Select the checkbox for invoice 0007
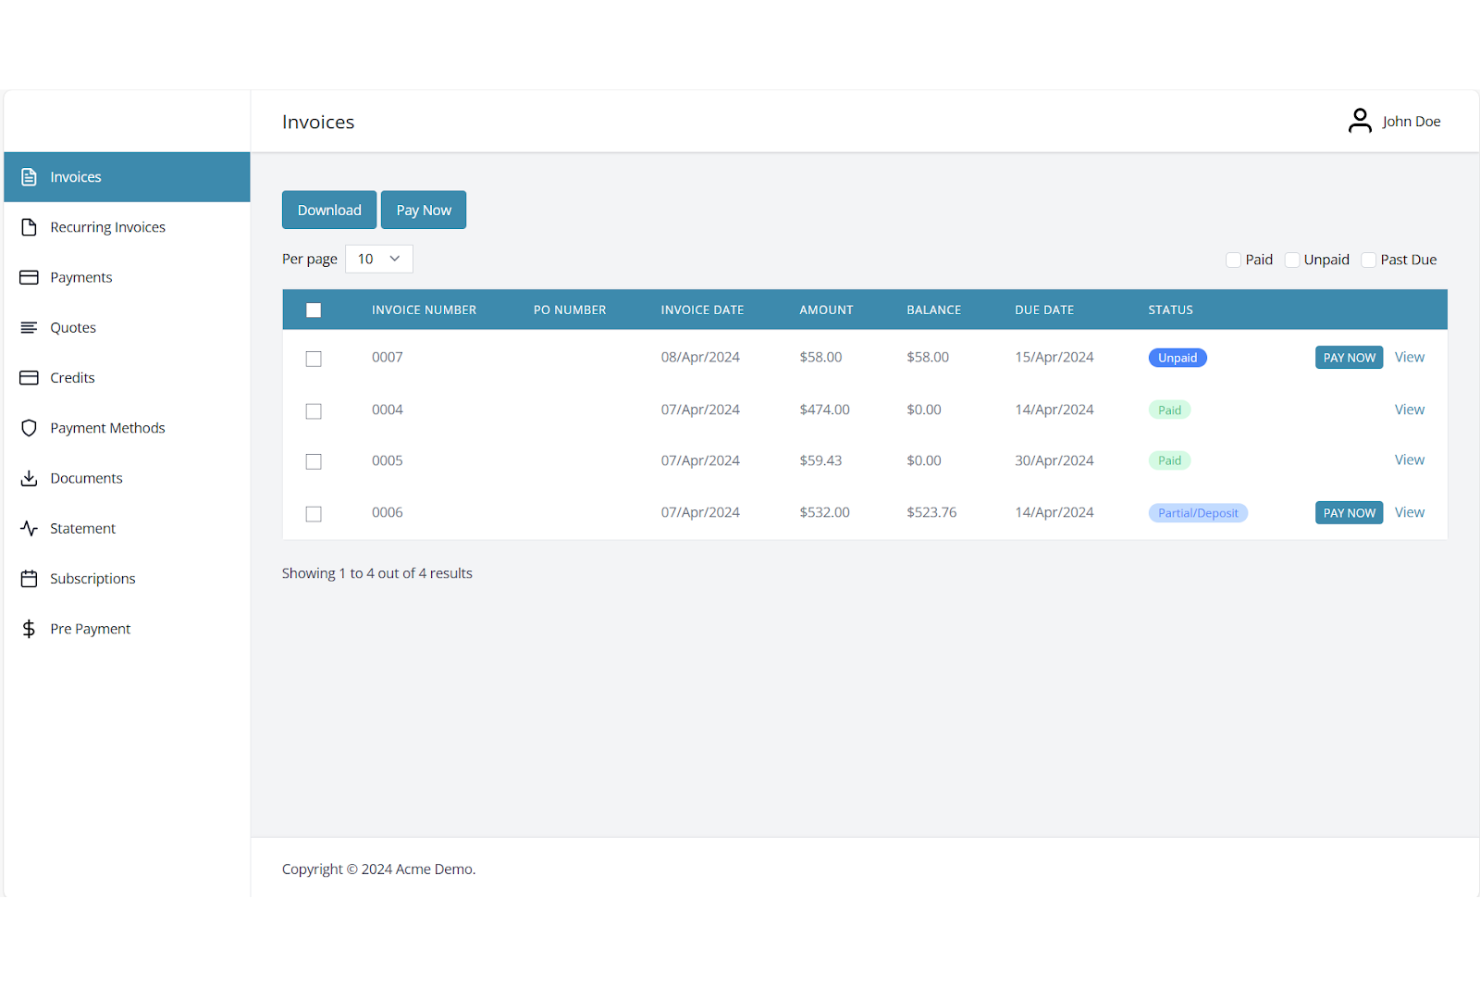The width and height of the screenshot is (1480, 987). (x=313, y=358)
